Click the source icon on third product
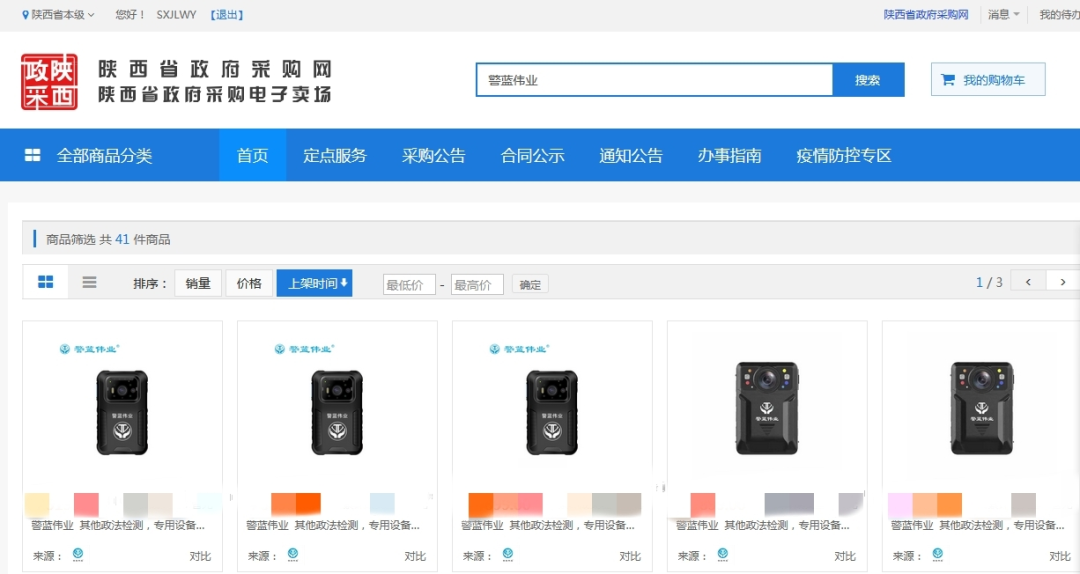1080x574 pixels. point(508,554)
